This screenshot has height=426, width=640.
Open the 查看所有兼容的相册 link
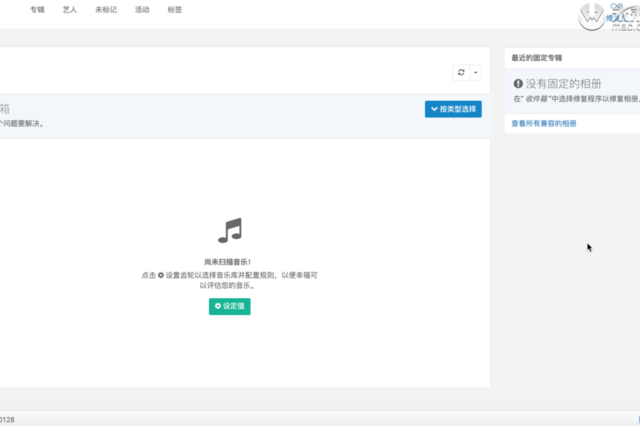click(x=544, y=124)
